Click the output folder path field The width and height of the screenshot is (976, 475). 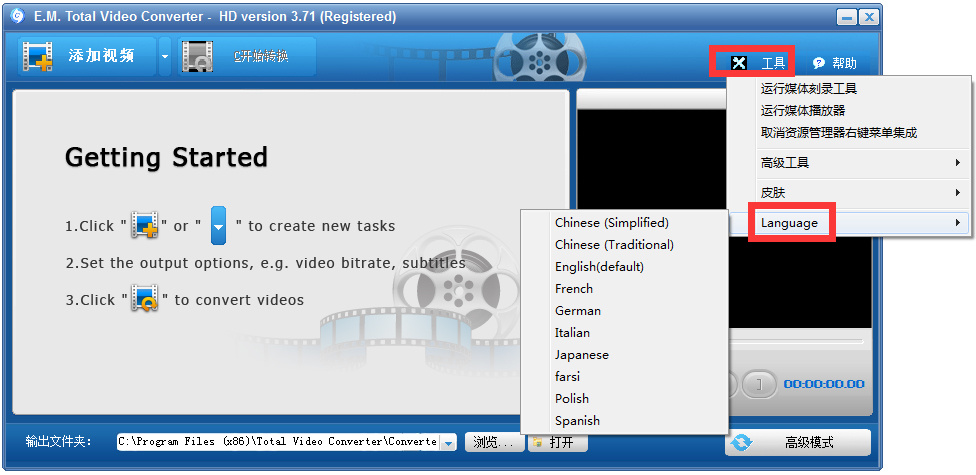coord(278,442)
